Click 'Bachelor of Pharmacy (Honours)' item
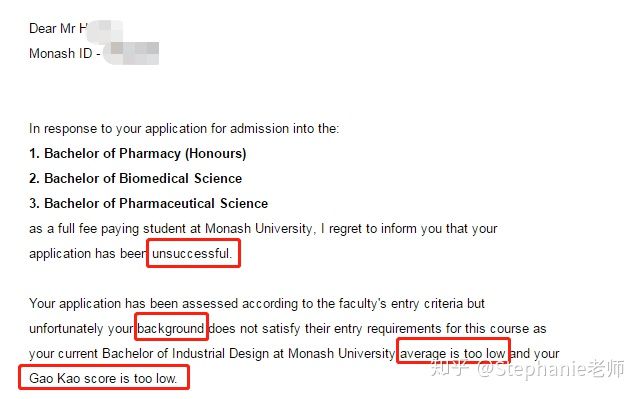The height and width of the screenshot is (399, 641). (x=138, y=154)
